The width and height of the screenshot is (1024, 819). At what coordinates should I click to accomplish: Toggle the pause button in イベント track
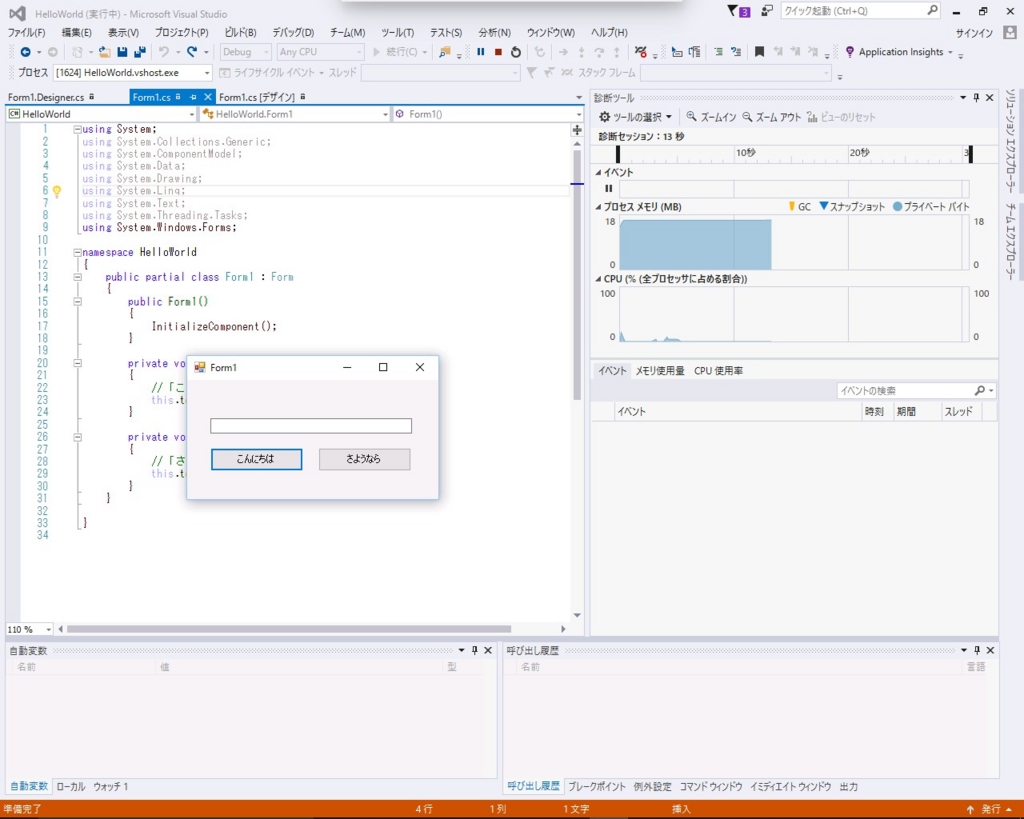click(609, 189)
